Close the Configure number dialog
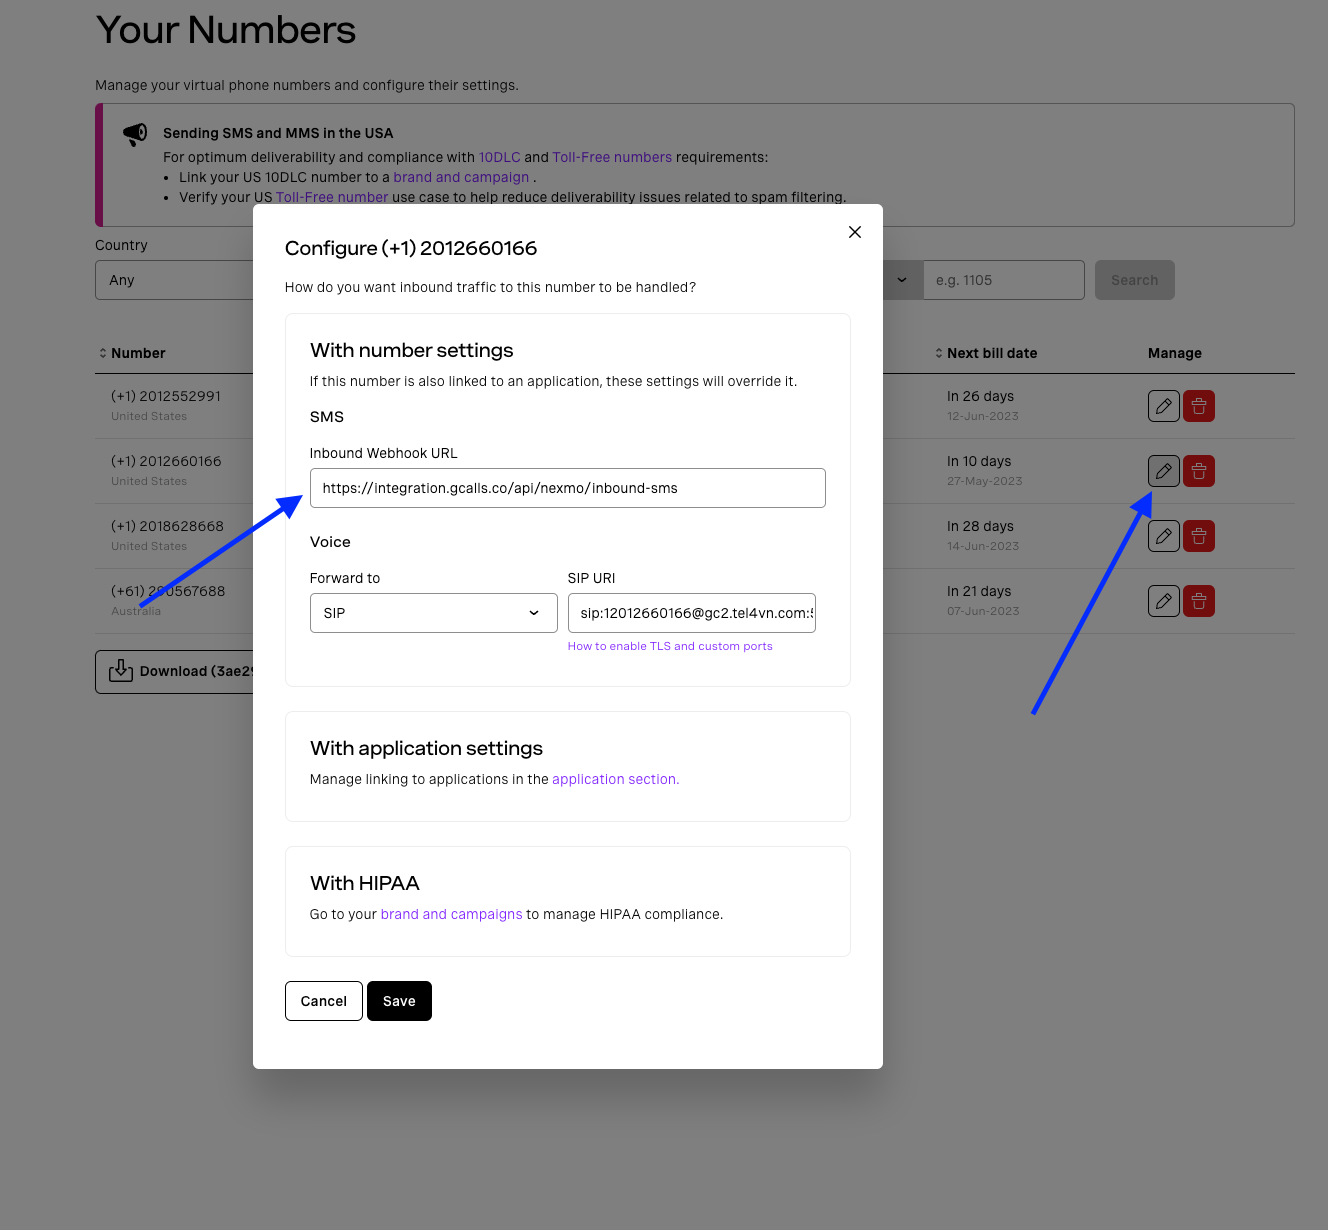 tap(855, 232)
